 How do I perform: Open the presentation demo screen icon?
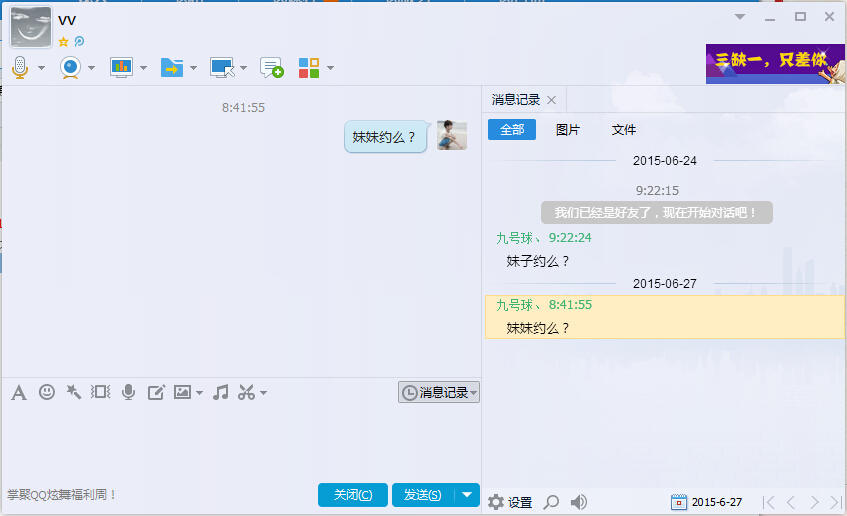(x=121, y=68)
